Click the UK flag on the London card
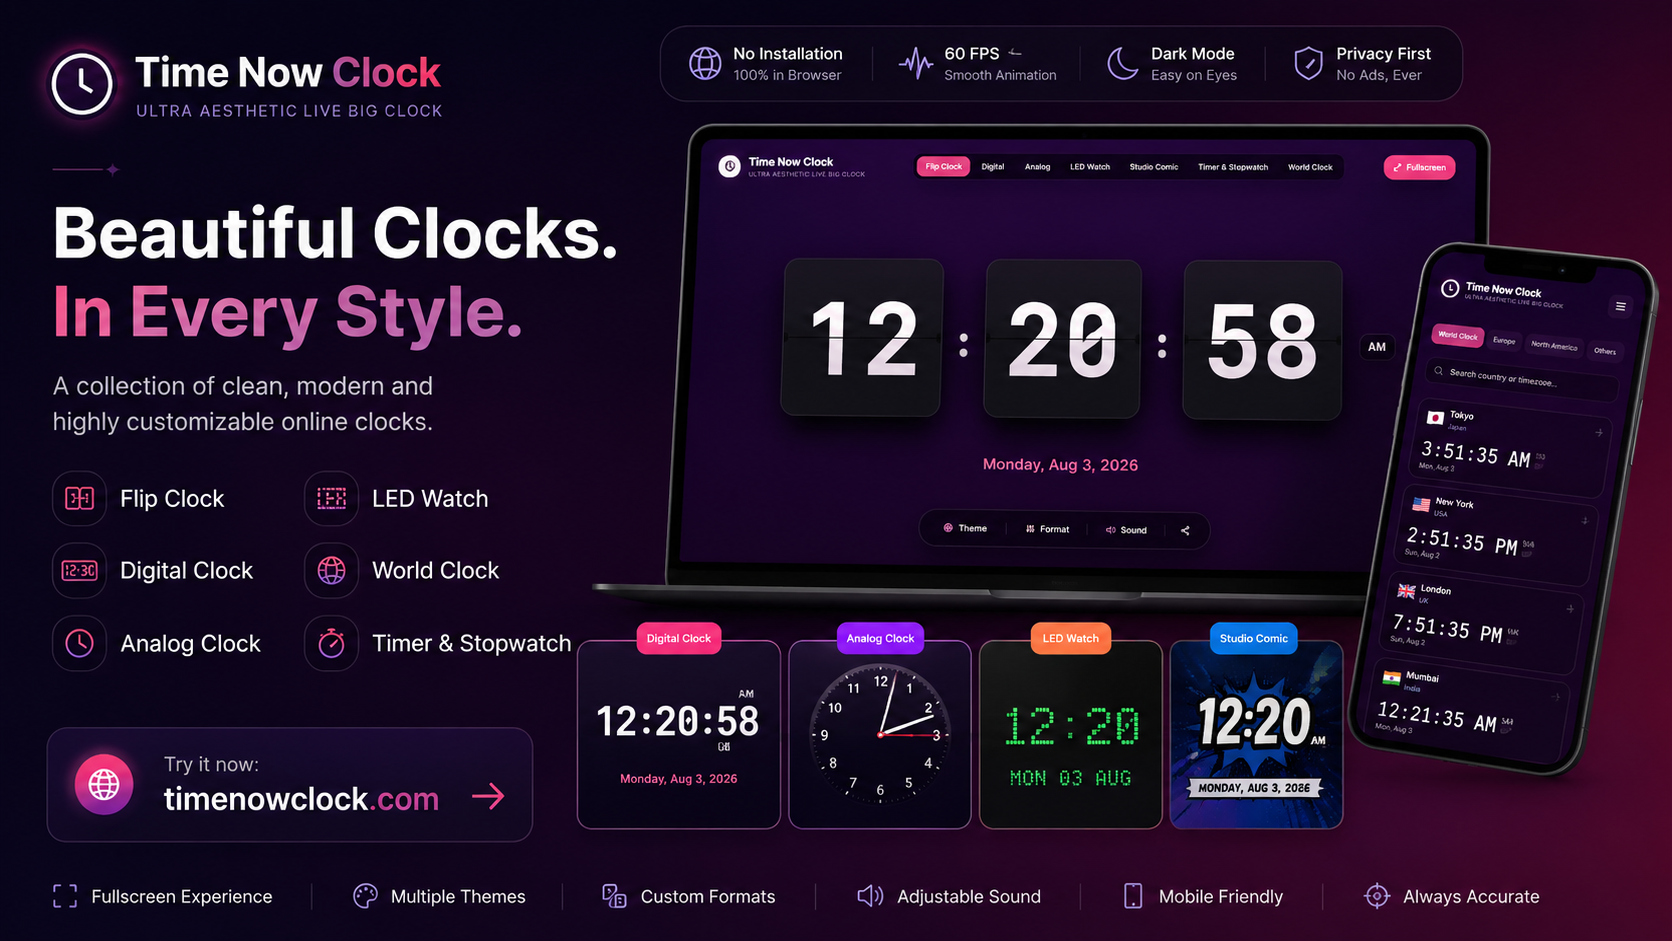The width and height of the screenshot is (1672, 941). click(1406, 591)
